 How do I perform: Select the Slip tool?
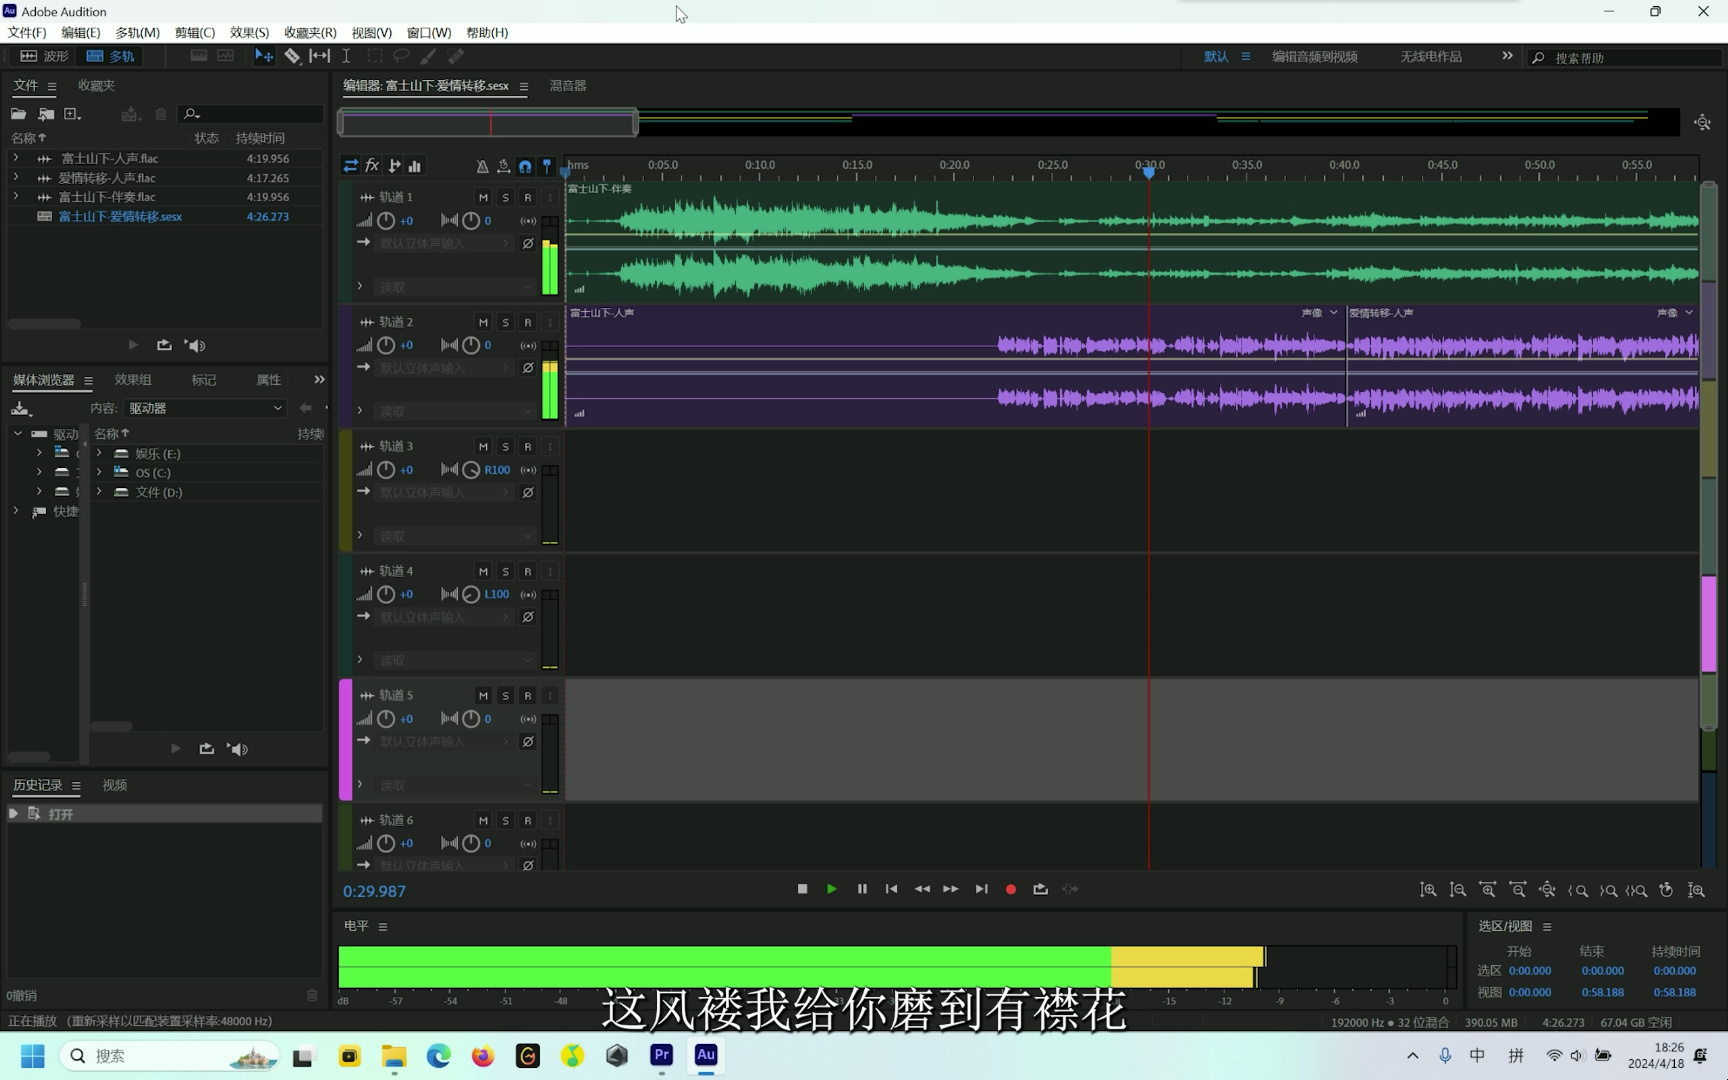pos(319,56)
